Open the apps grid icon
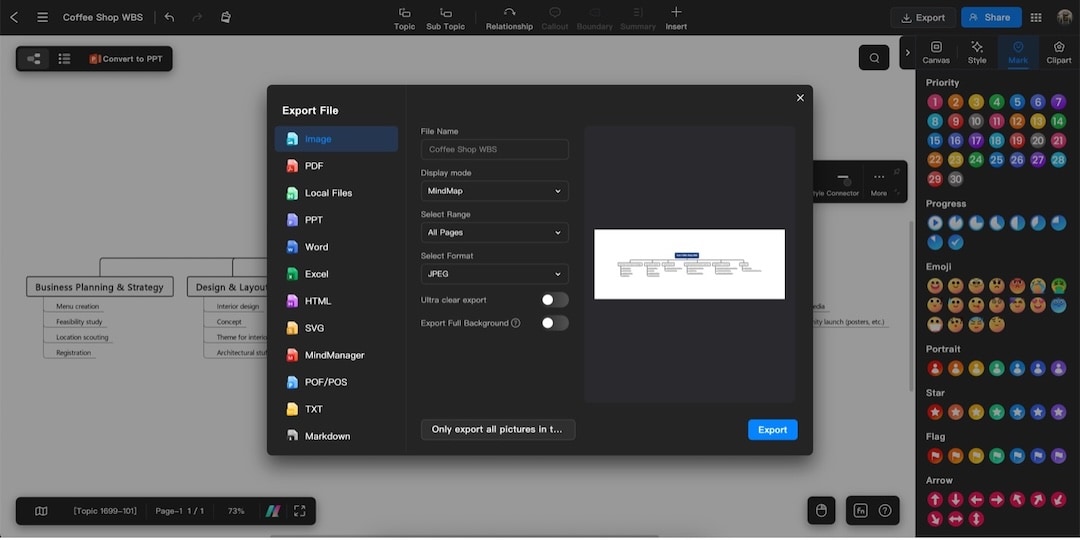 [x=1036, y=18]
